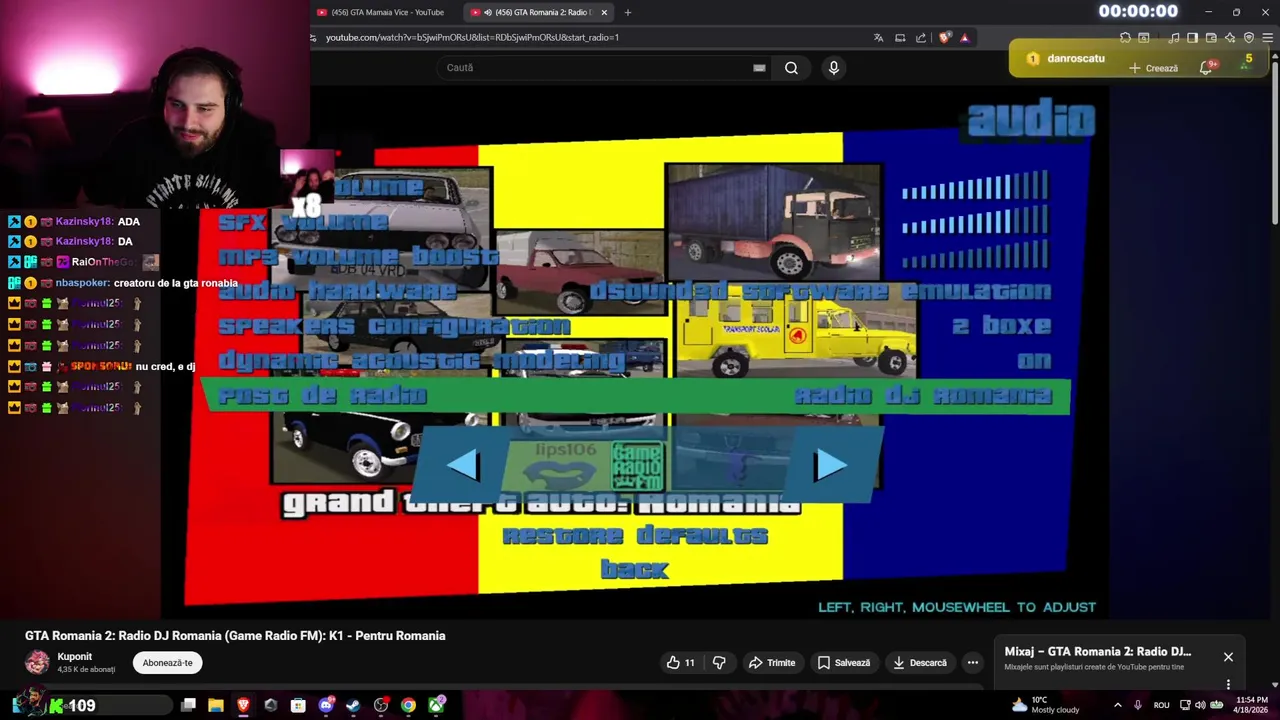The height and width of the screenshot is (720, 1280).
Task: Select 'speakers configuration' menu entry
Action: tap(394, 327)
